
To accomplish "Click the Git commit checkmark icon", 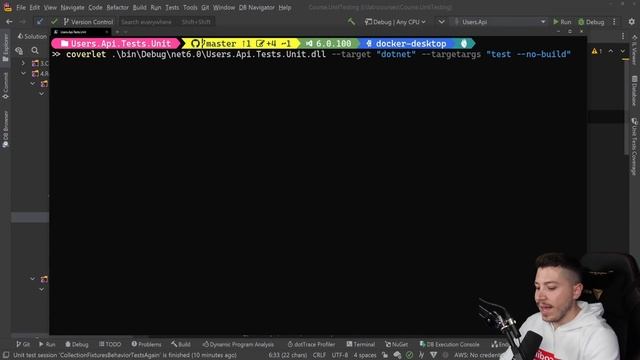I will click(x=54, y=22).
